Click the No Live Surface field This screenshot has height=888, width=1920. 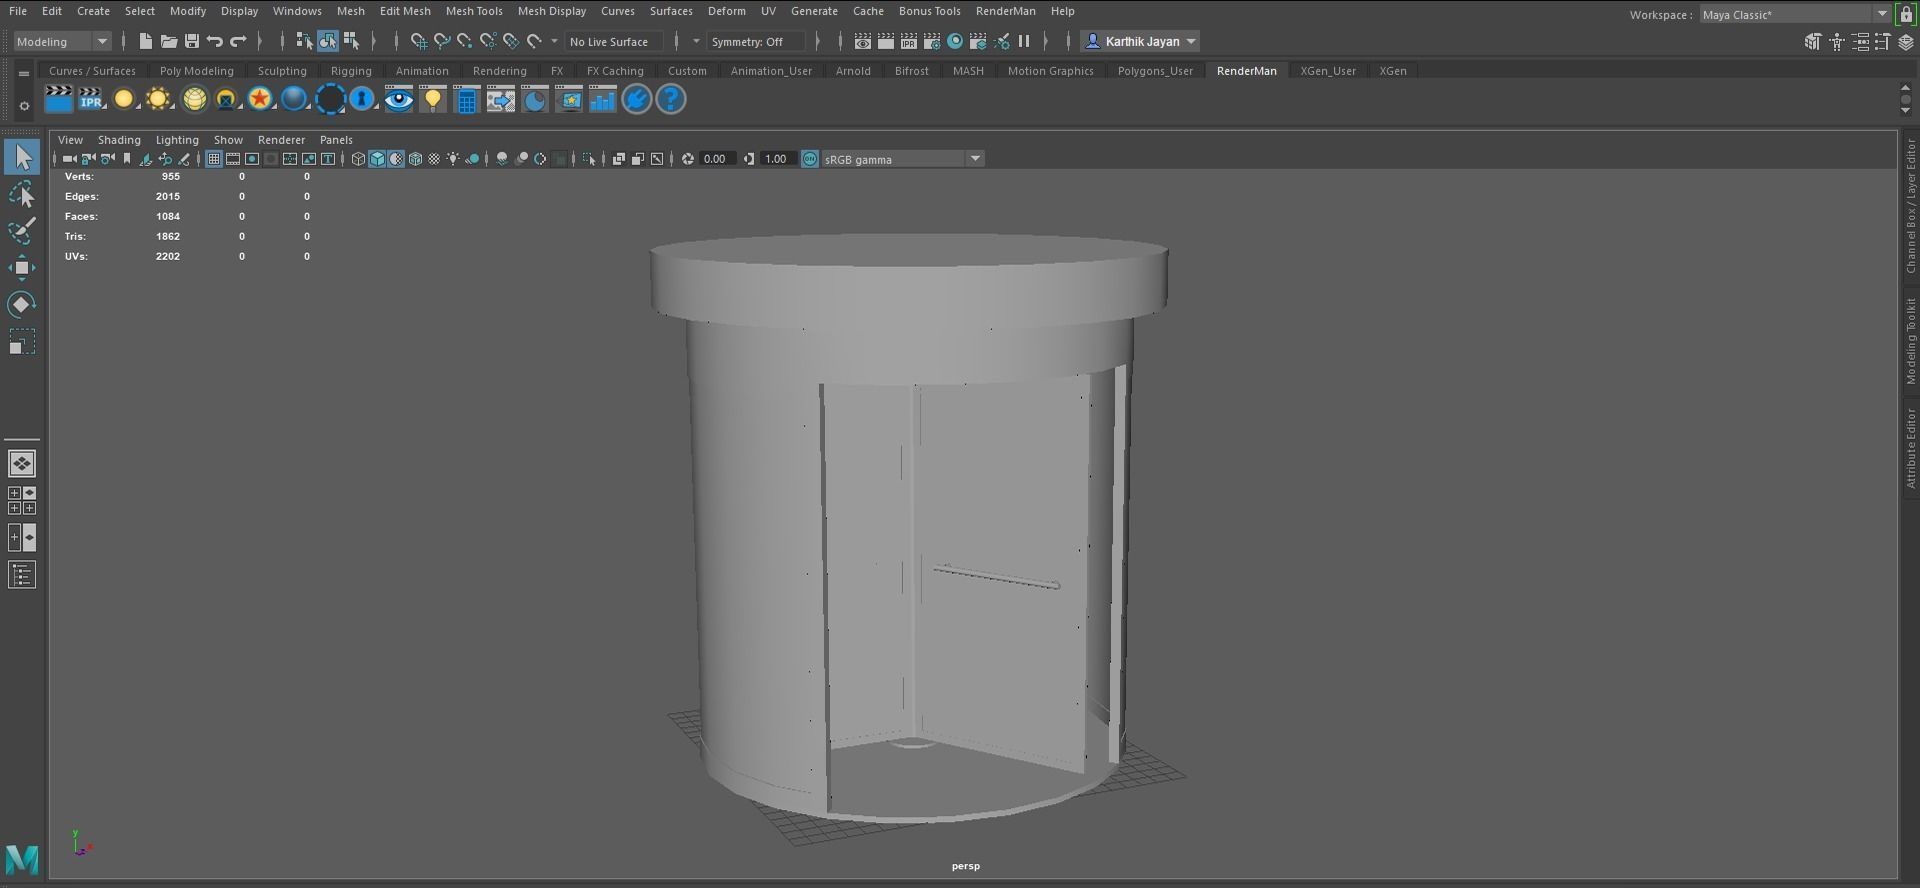click(x=613, y=41)
